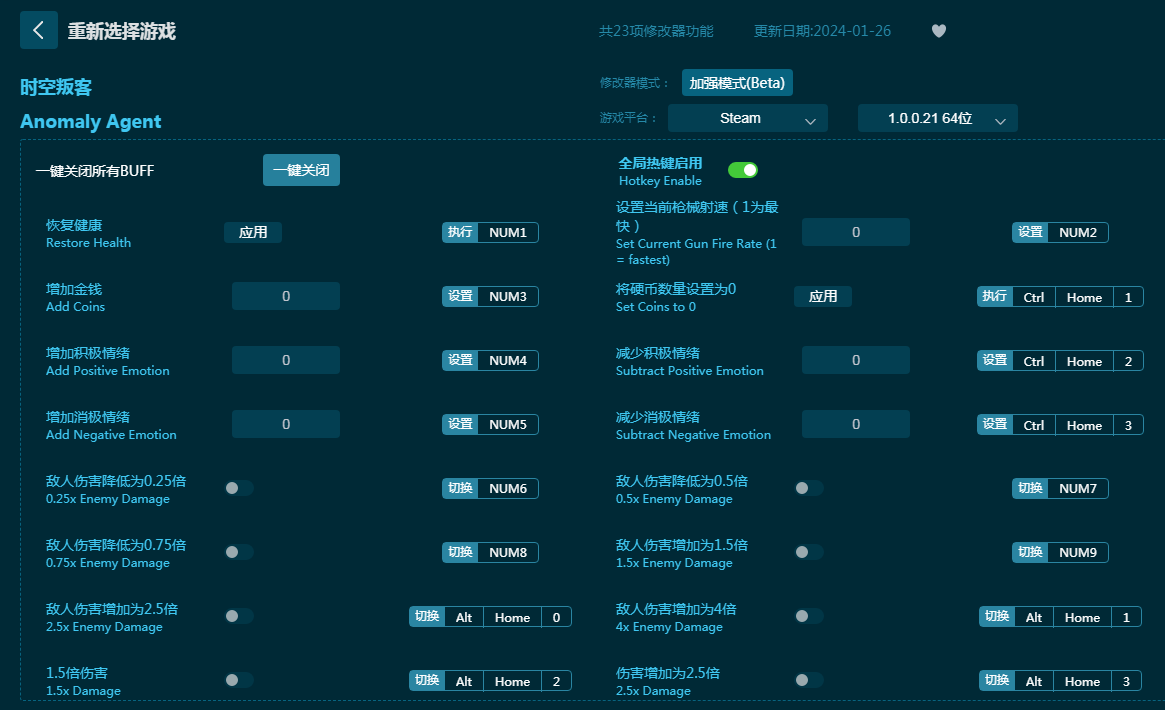Switch on the 2.5x Damage toggle
1165x710 pixels.
(x=808, y=680)
